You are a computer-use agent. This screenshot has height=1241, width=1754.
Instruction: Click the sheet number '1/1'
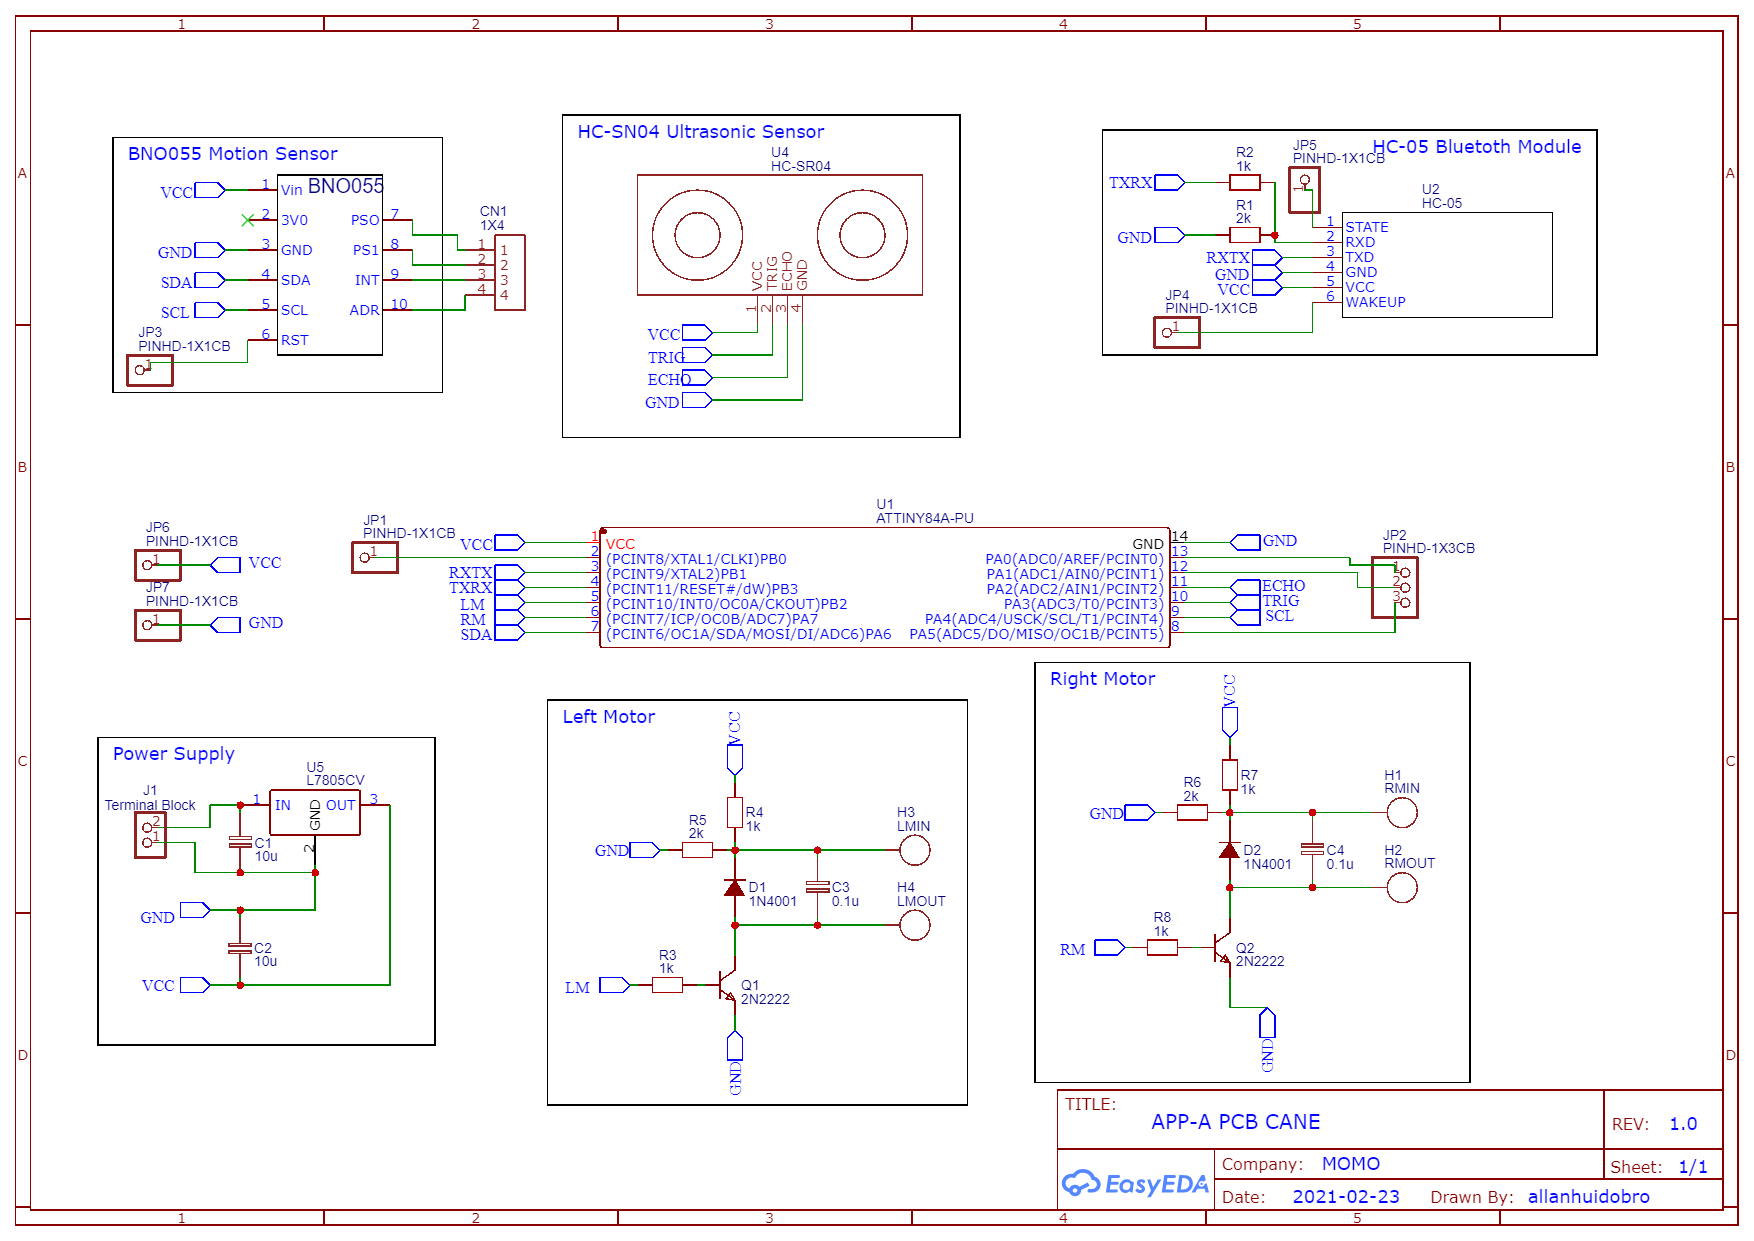click(1693, 1167)
